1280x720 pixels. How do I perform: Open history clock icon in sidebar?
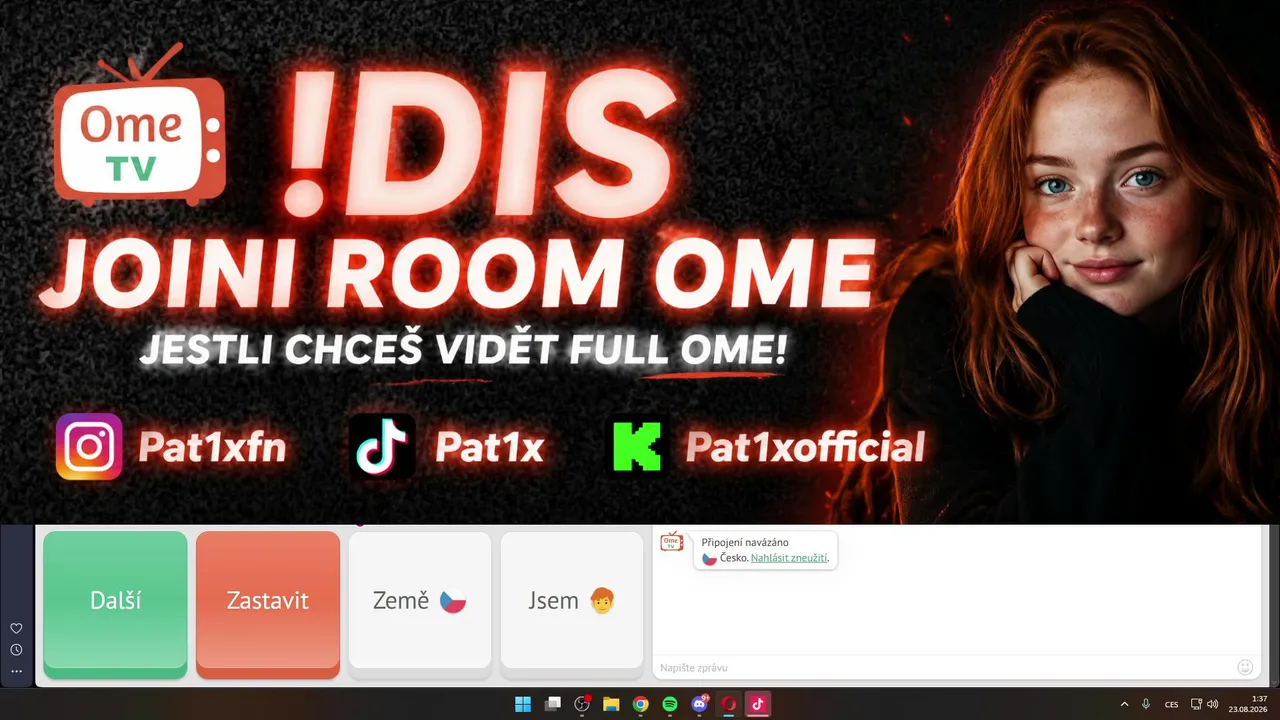point(16,650)
